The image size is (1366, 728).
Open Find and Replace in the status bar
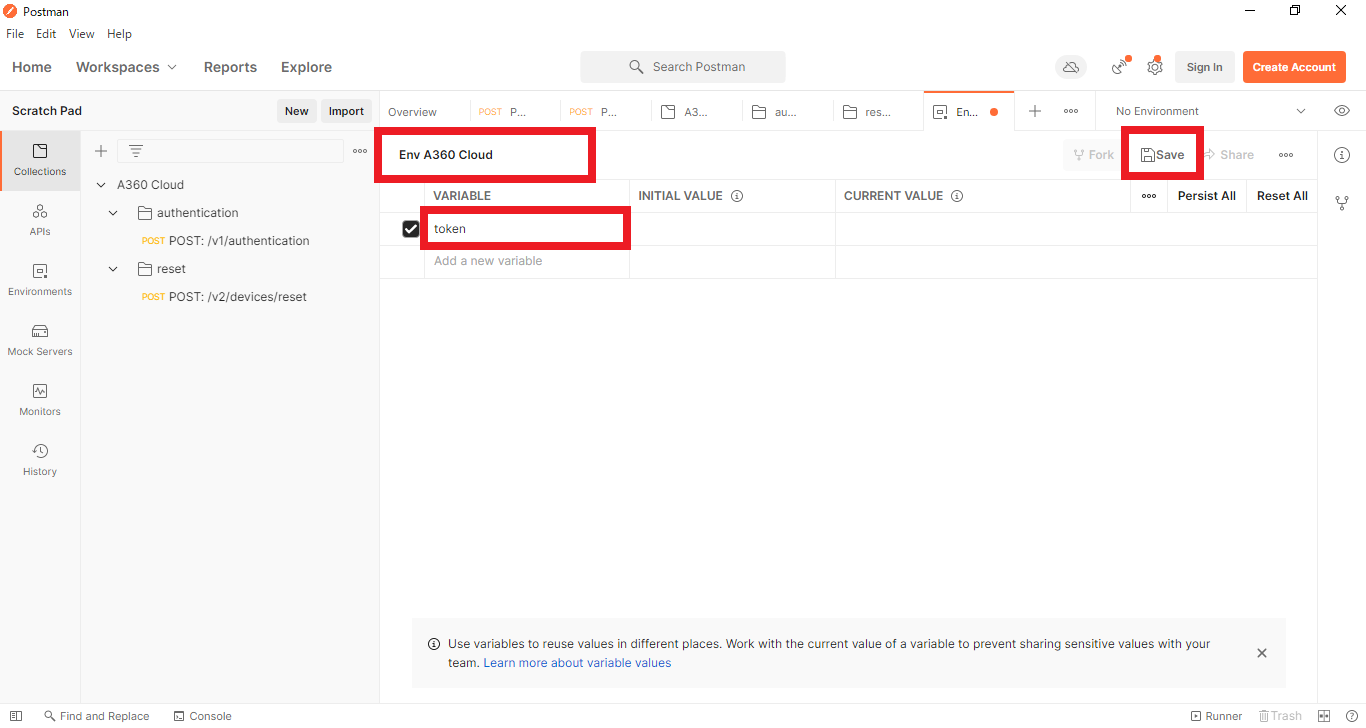click(96, 716)
